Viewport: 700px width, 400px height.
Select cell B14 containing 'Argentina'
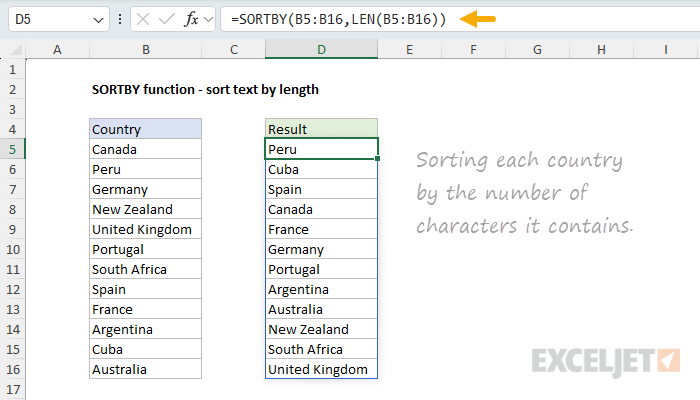[146, 329]
